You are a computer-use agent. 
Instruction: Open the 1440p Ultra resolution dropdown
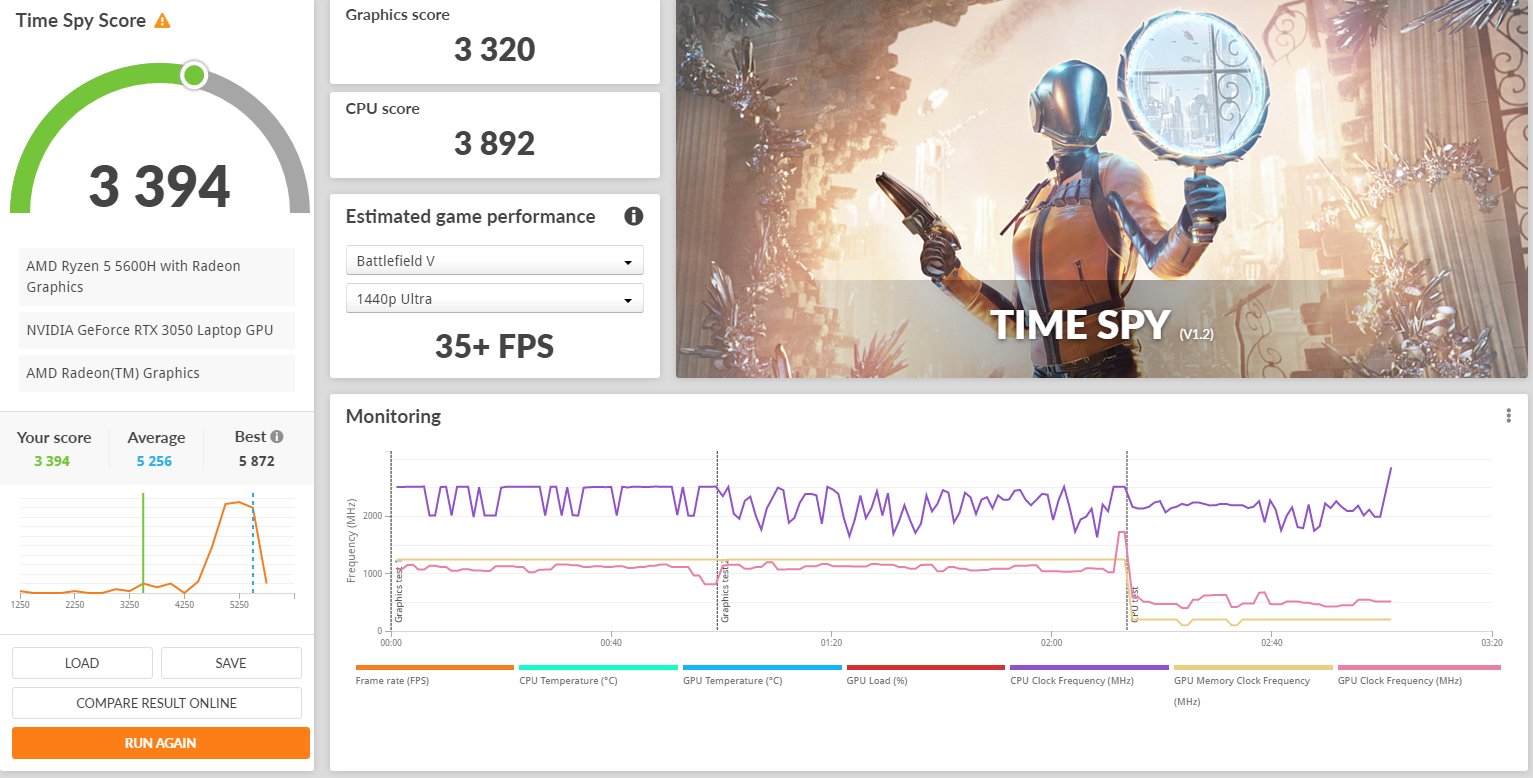click(x=495, y=299)
